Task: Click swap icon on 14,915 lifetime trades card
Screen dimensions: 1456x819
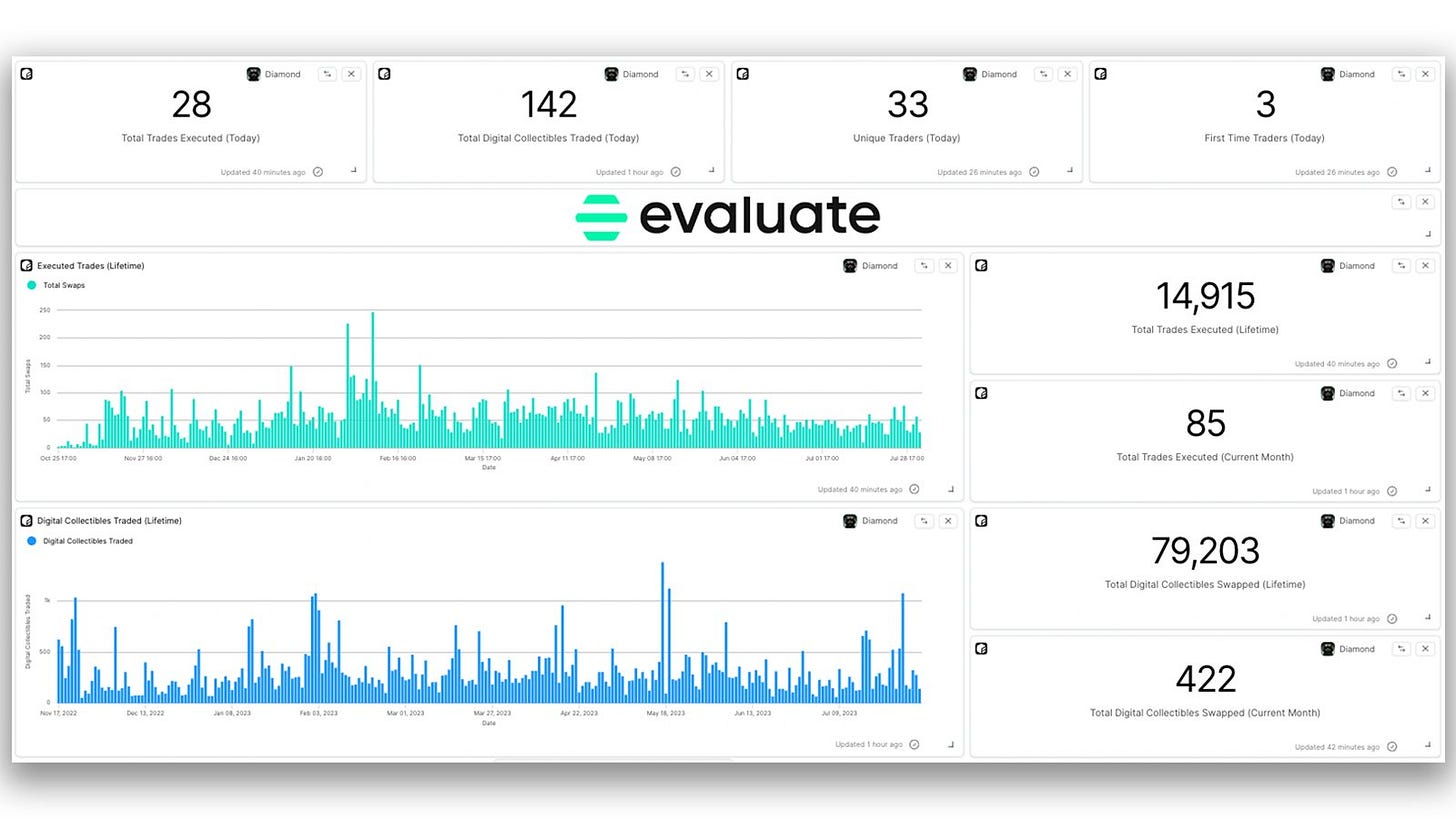Action: click(1402, 266)
